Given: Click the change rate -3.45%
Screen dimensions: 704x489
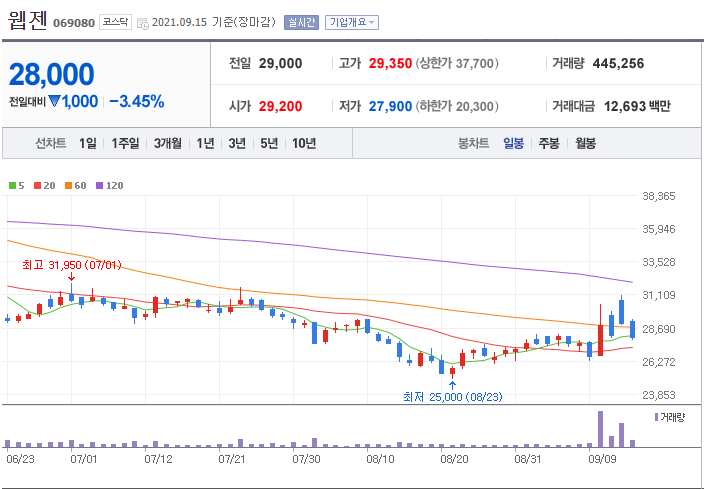Looking at the screenshot, I should point(136,102).
